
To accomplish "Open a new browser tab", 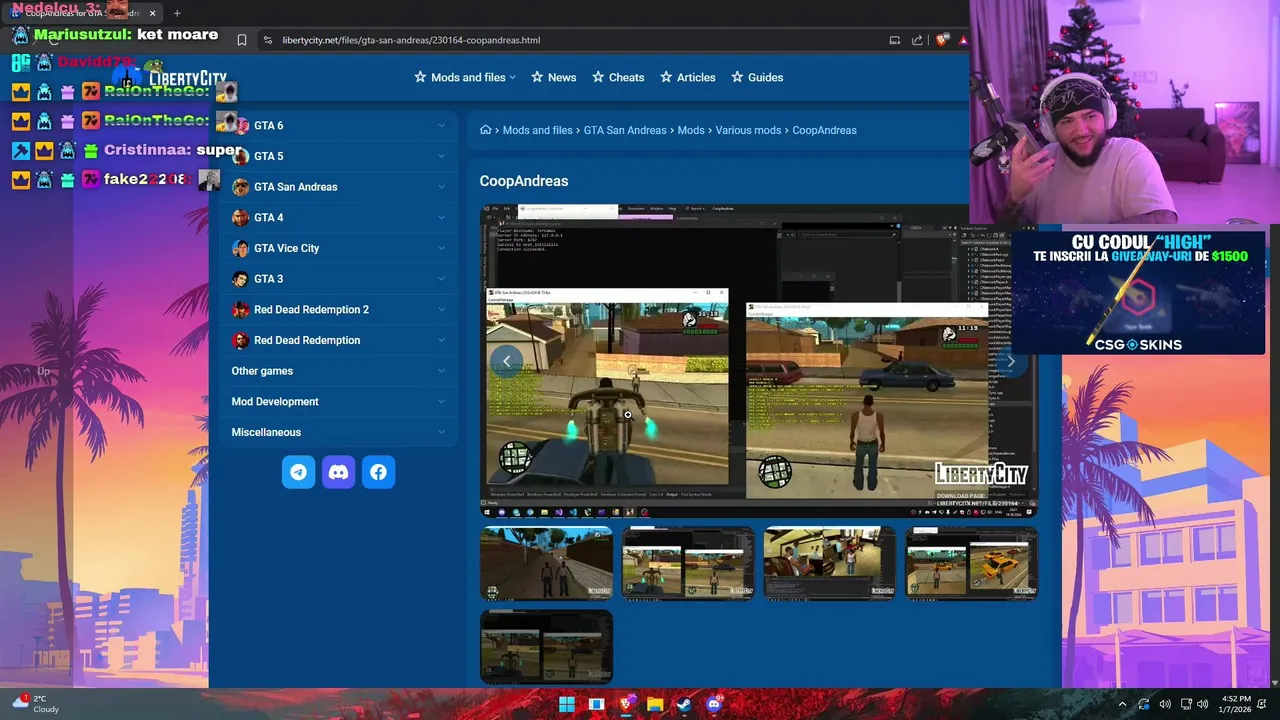I will [177, 13].
